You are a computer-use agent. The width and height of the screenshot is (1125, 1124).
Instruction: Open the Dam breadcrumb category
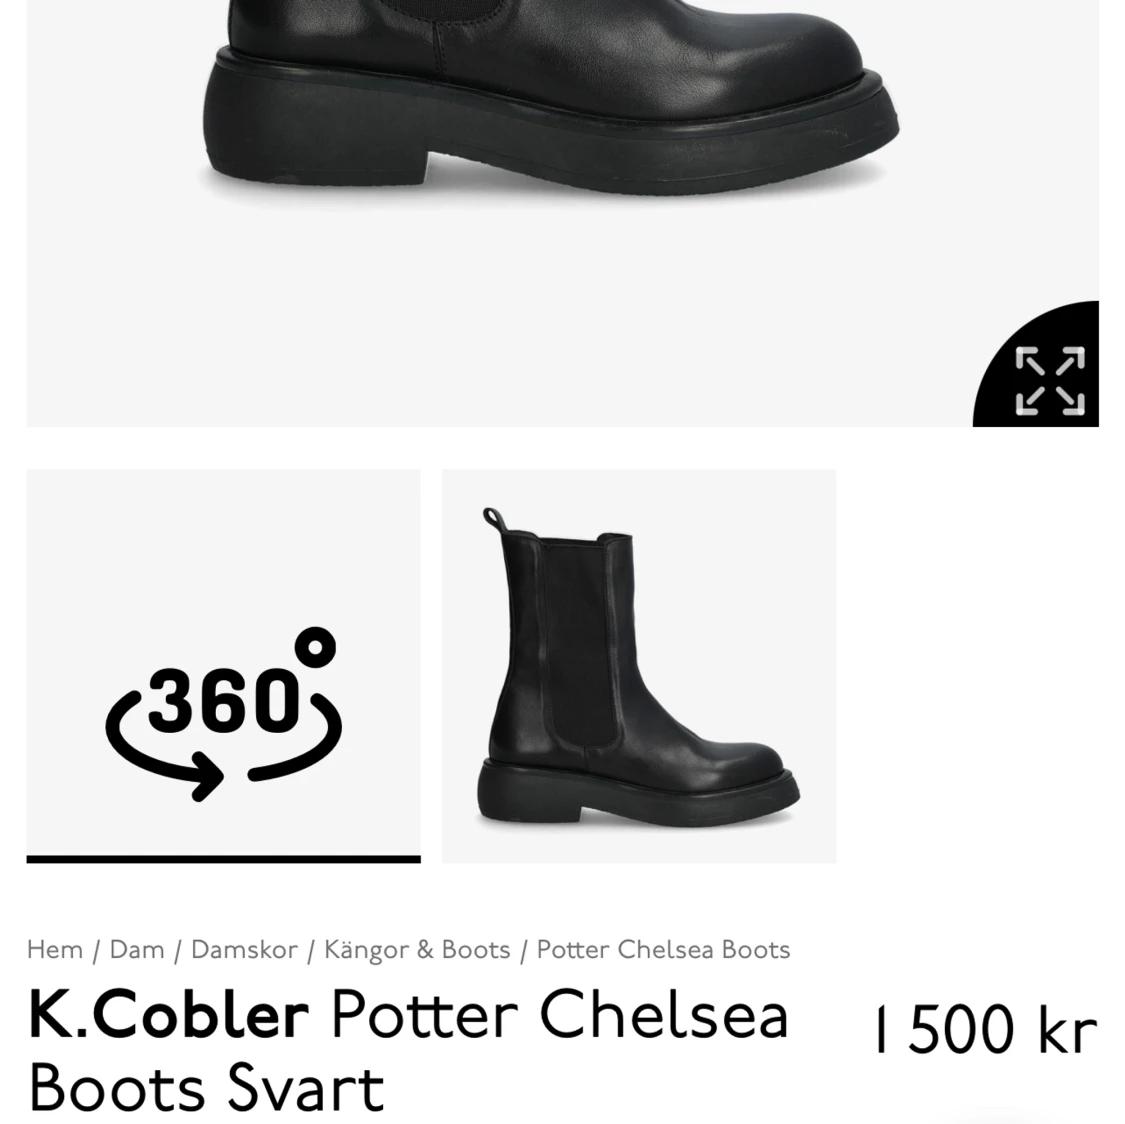[x=136, y=949]
